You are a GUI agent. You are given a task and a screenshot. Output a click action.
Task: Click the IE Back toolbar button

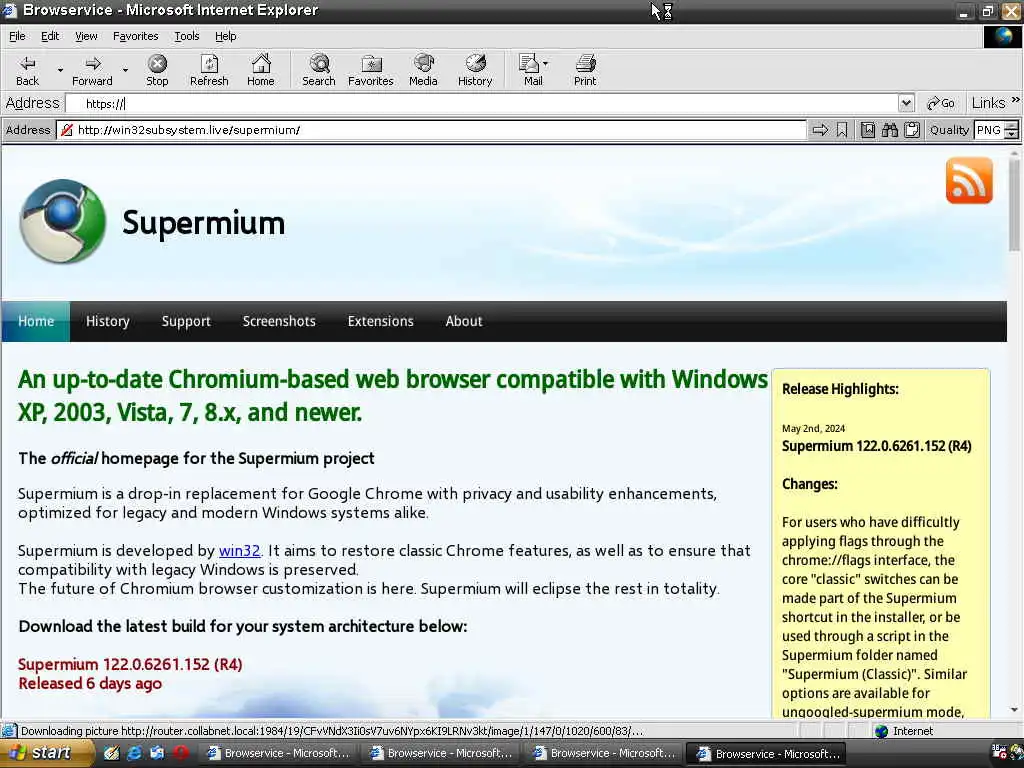[x=27, y=70]
